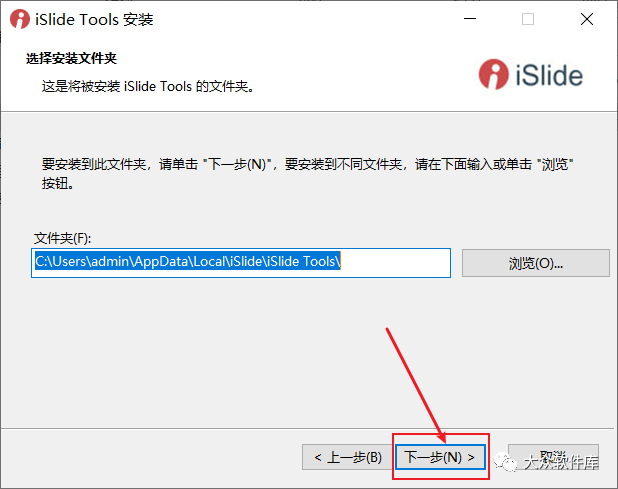
Task: Click the instruction text starting 要安装到此文件夹
Action: click(x=307, y=173)
